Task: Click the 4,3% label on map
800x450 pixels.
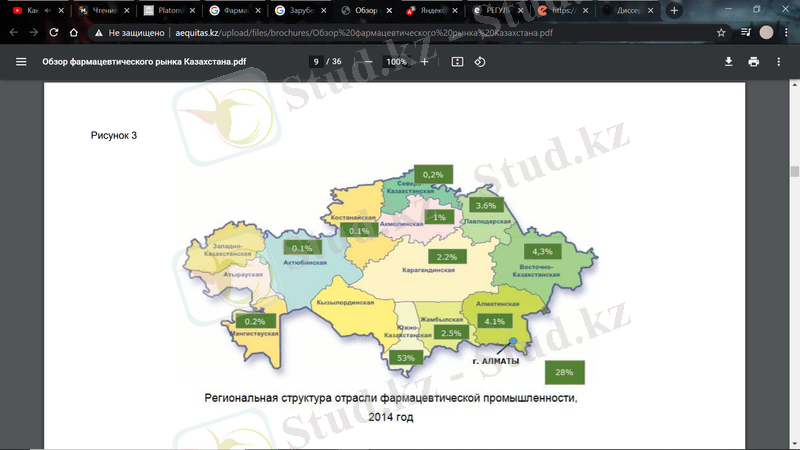Action: click(x=542, y=252)
